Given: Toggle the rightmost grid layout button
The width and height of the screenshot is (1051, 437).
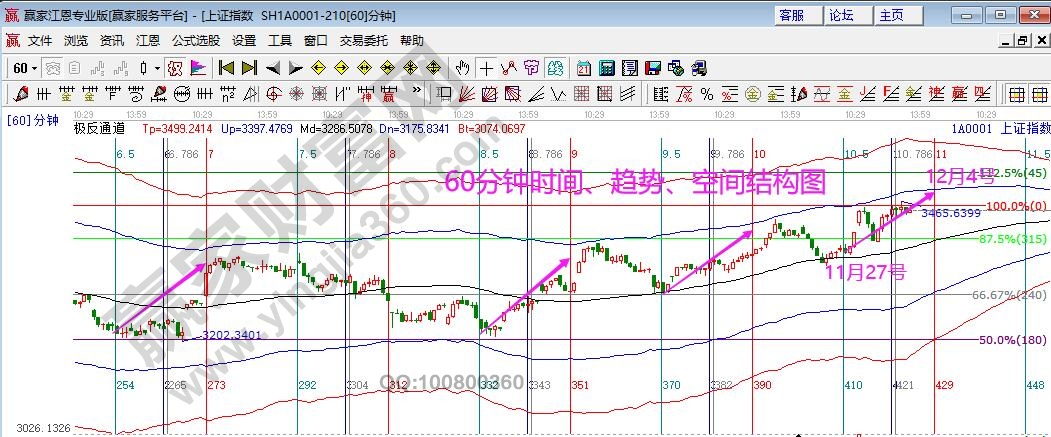Looking at the screenshot, I should click(1037, 94).
